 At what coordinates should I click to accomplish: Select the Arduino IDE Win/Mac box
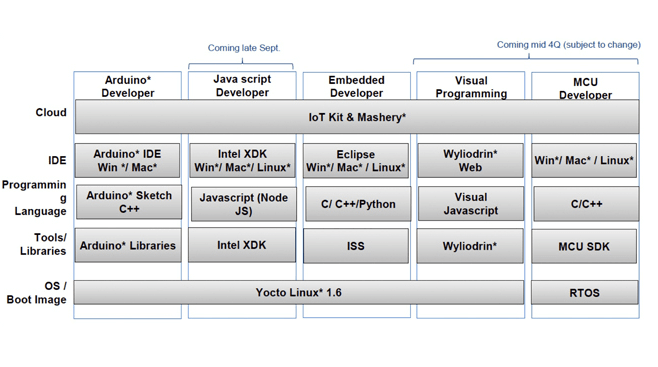click(128, 160)
